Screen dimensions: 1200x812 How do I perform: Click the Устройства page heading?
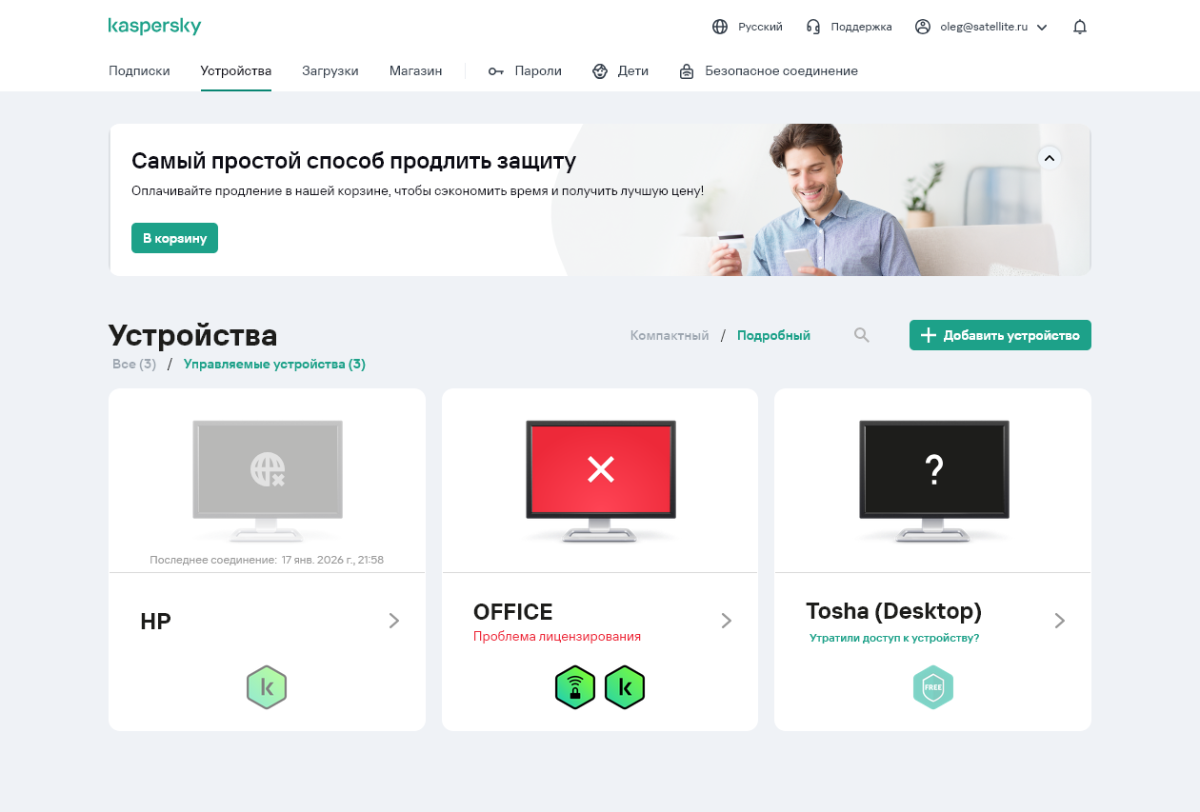click(193, 335)
